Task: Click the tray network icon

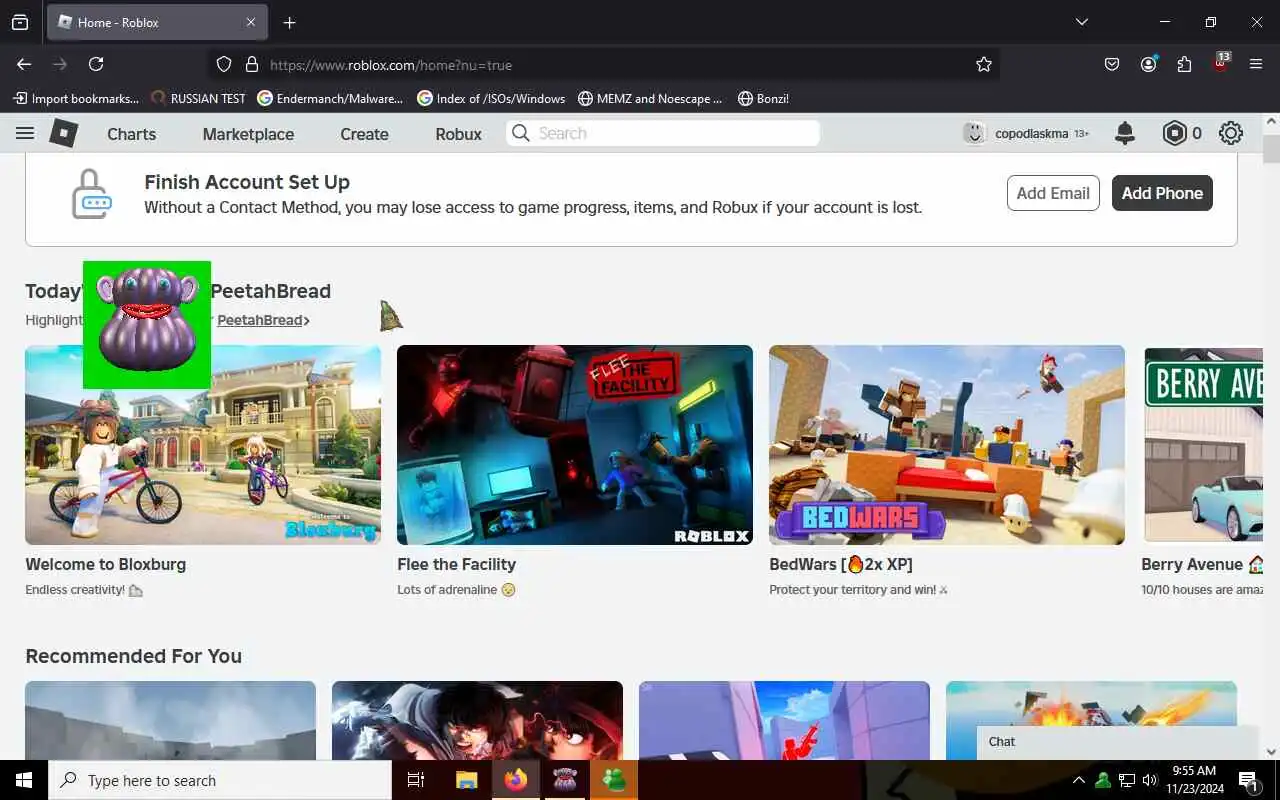Action: [1126, 780]
